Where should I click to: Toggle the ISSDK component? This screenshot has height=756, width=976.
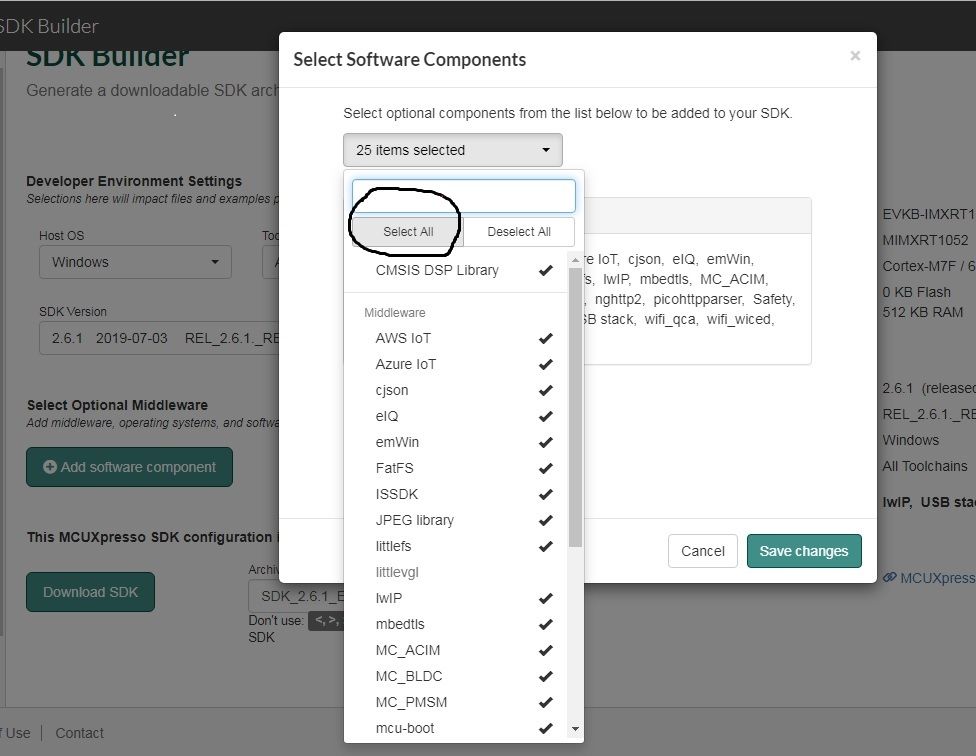(x=456, y=494)
